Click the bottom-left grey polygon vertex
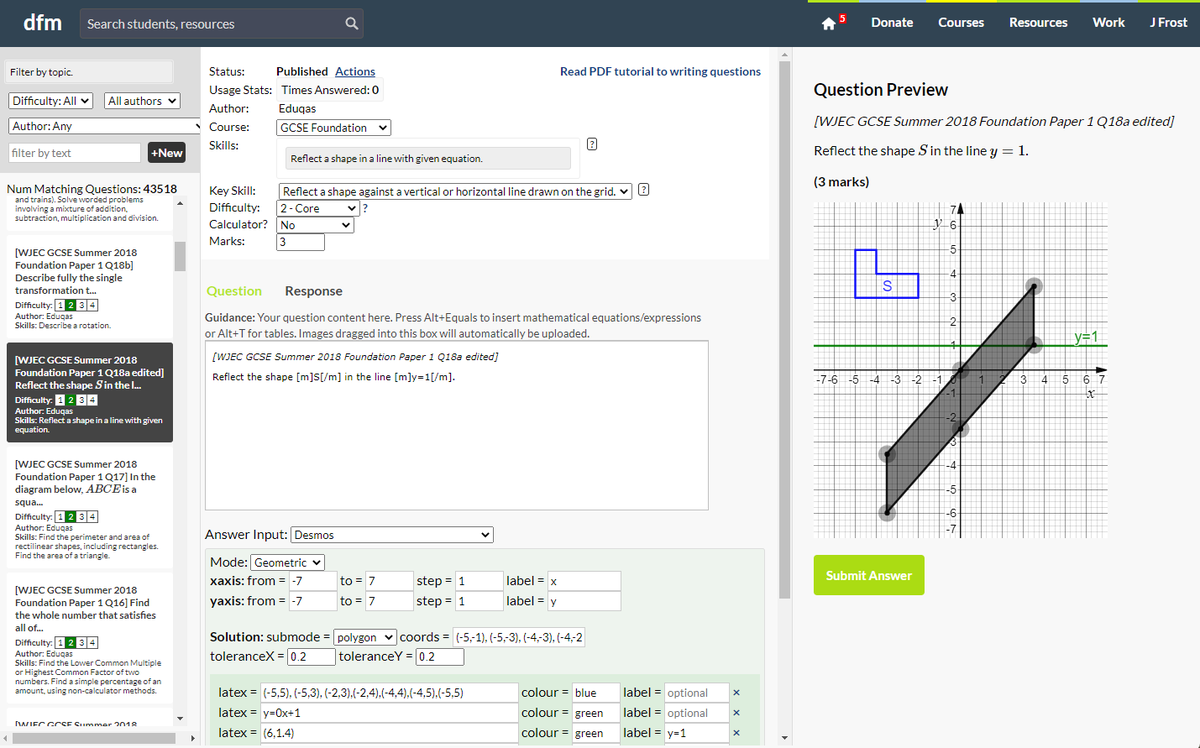Viewport: 1200px width, 748px height. 887,511
